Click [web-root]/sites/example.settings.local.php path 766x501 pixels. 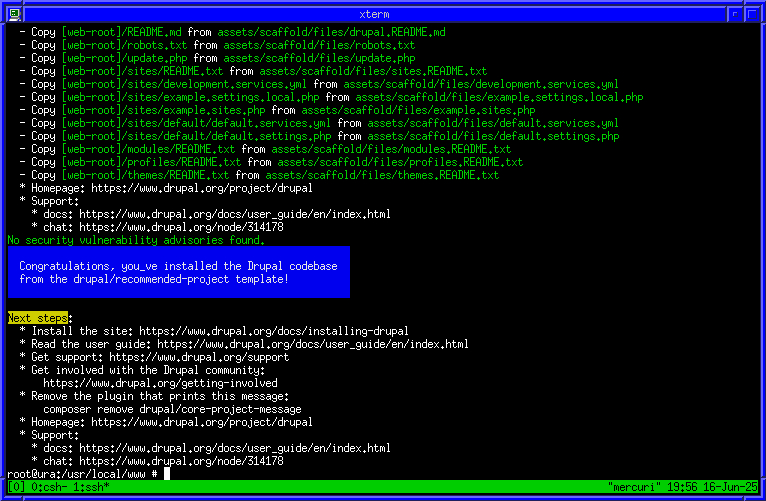click(x=190, y=97)
